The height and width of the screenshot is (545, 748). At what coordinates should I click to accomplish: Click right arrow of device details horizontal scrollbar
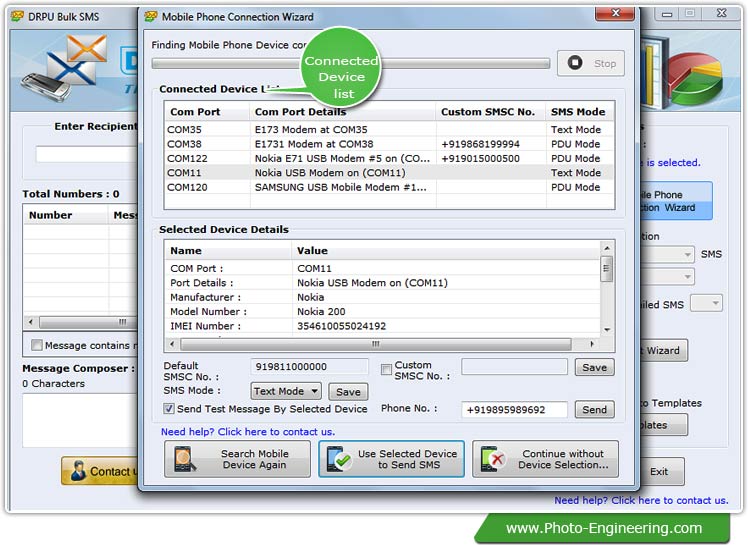point(592,344)
